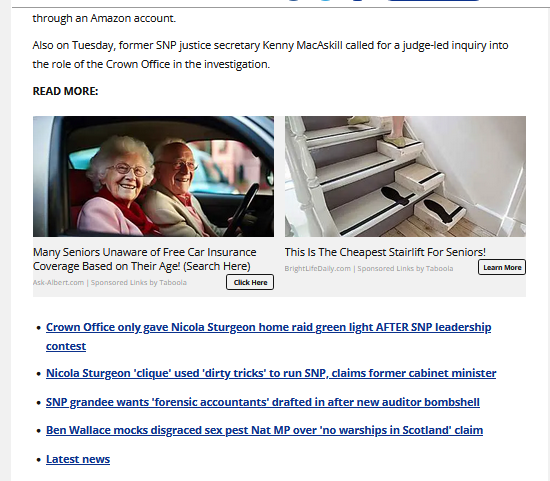Click the 'through an Amazon account.' text line
This screenshot has height=481, width=550.
(x=104, y=18)
